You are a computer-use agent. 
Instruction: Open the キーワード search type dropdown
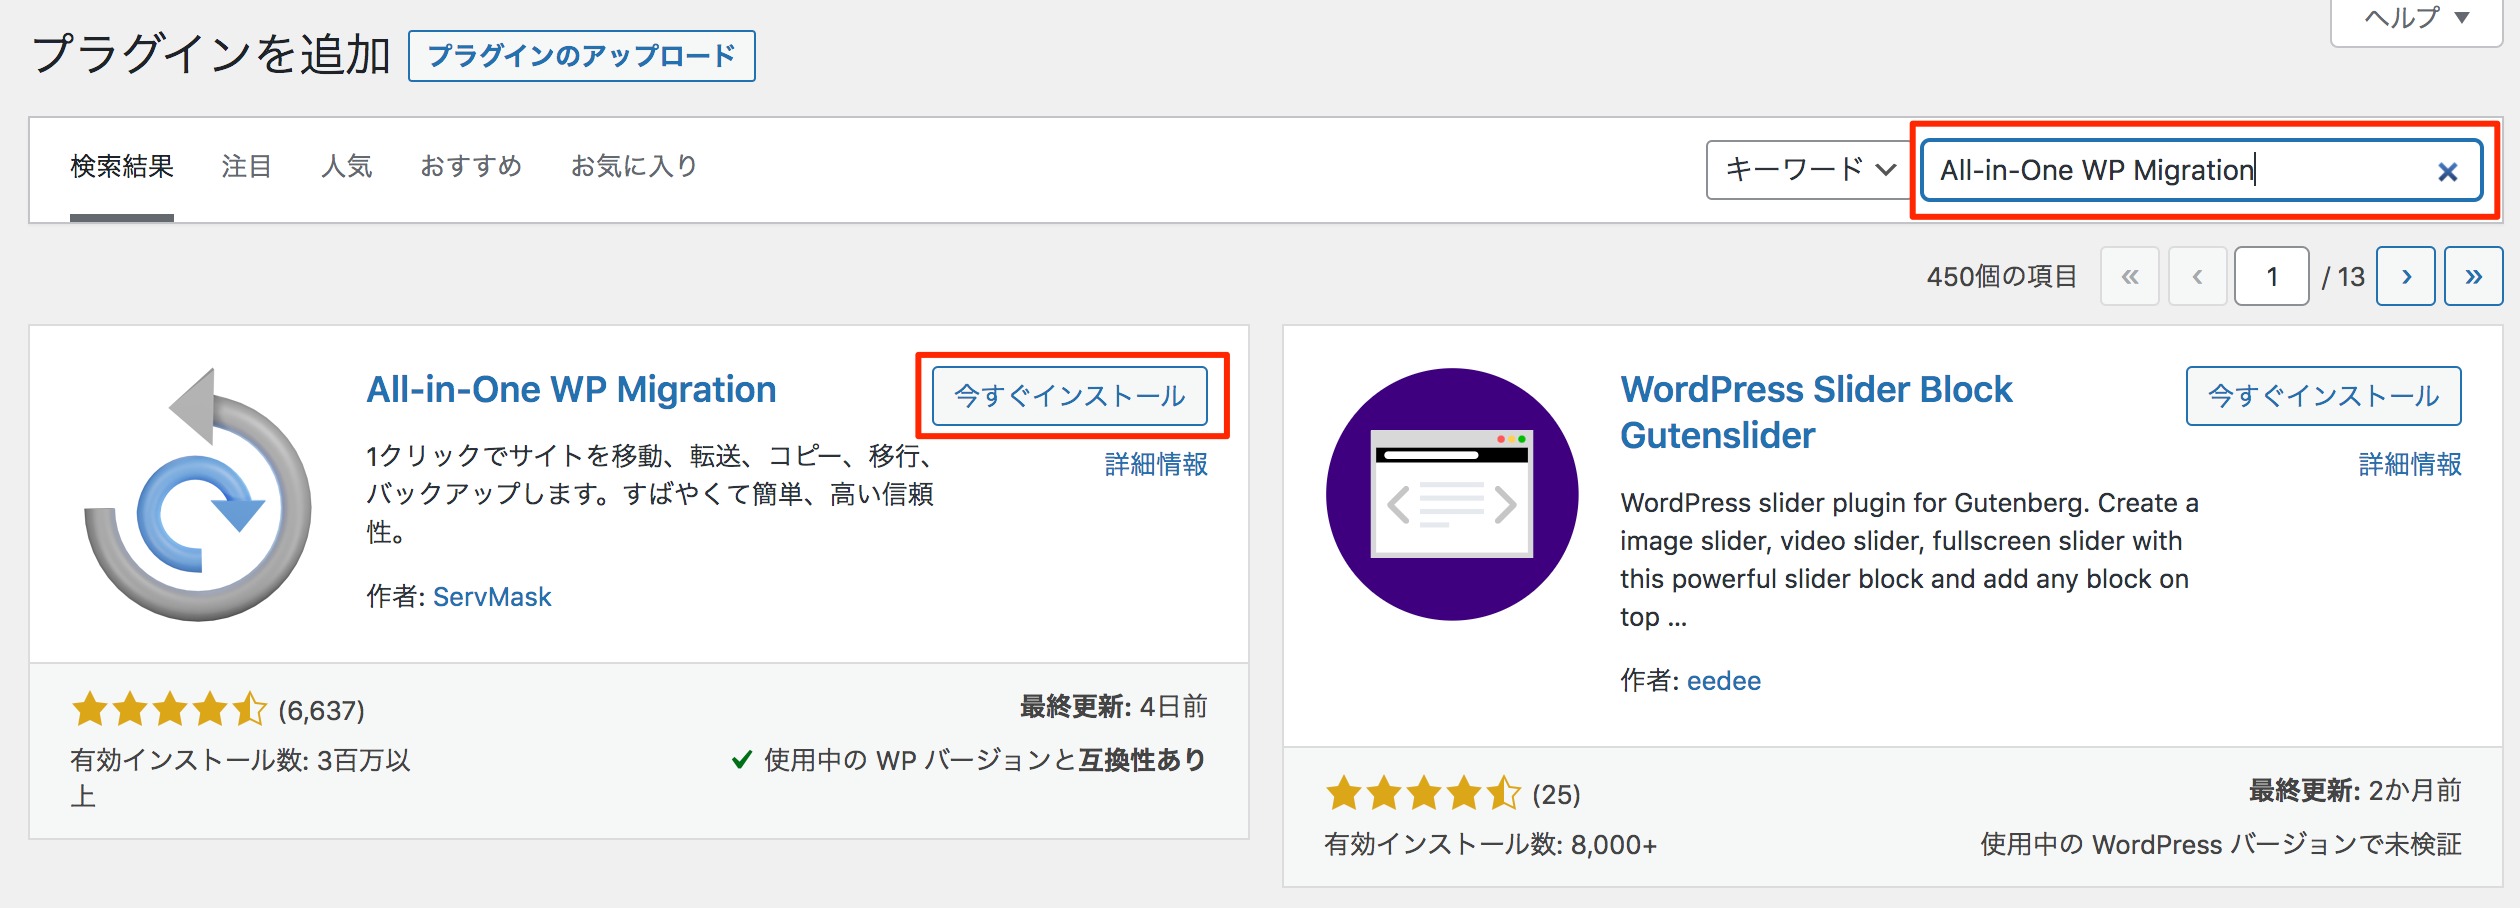[x=1809, y=170]
